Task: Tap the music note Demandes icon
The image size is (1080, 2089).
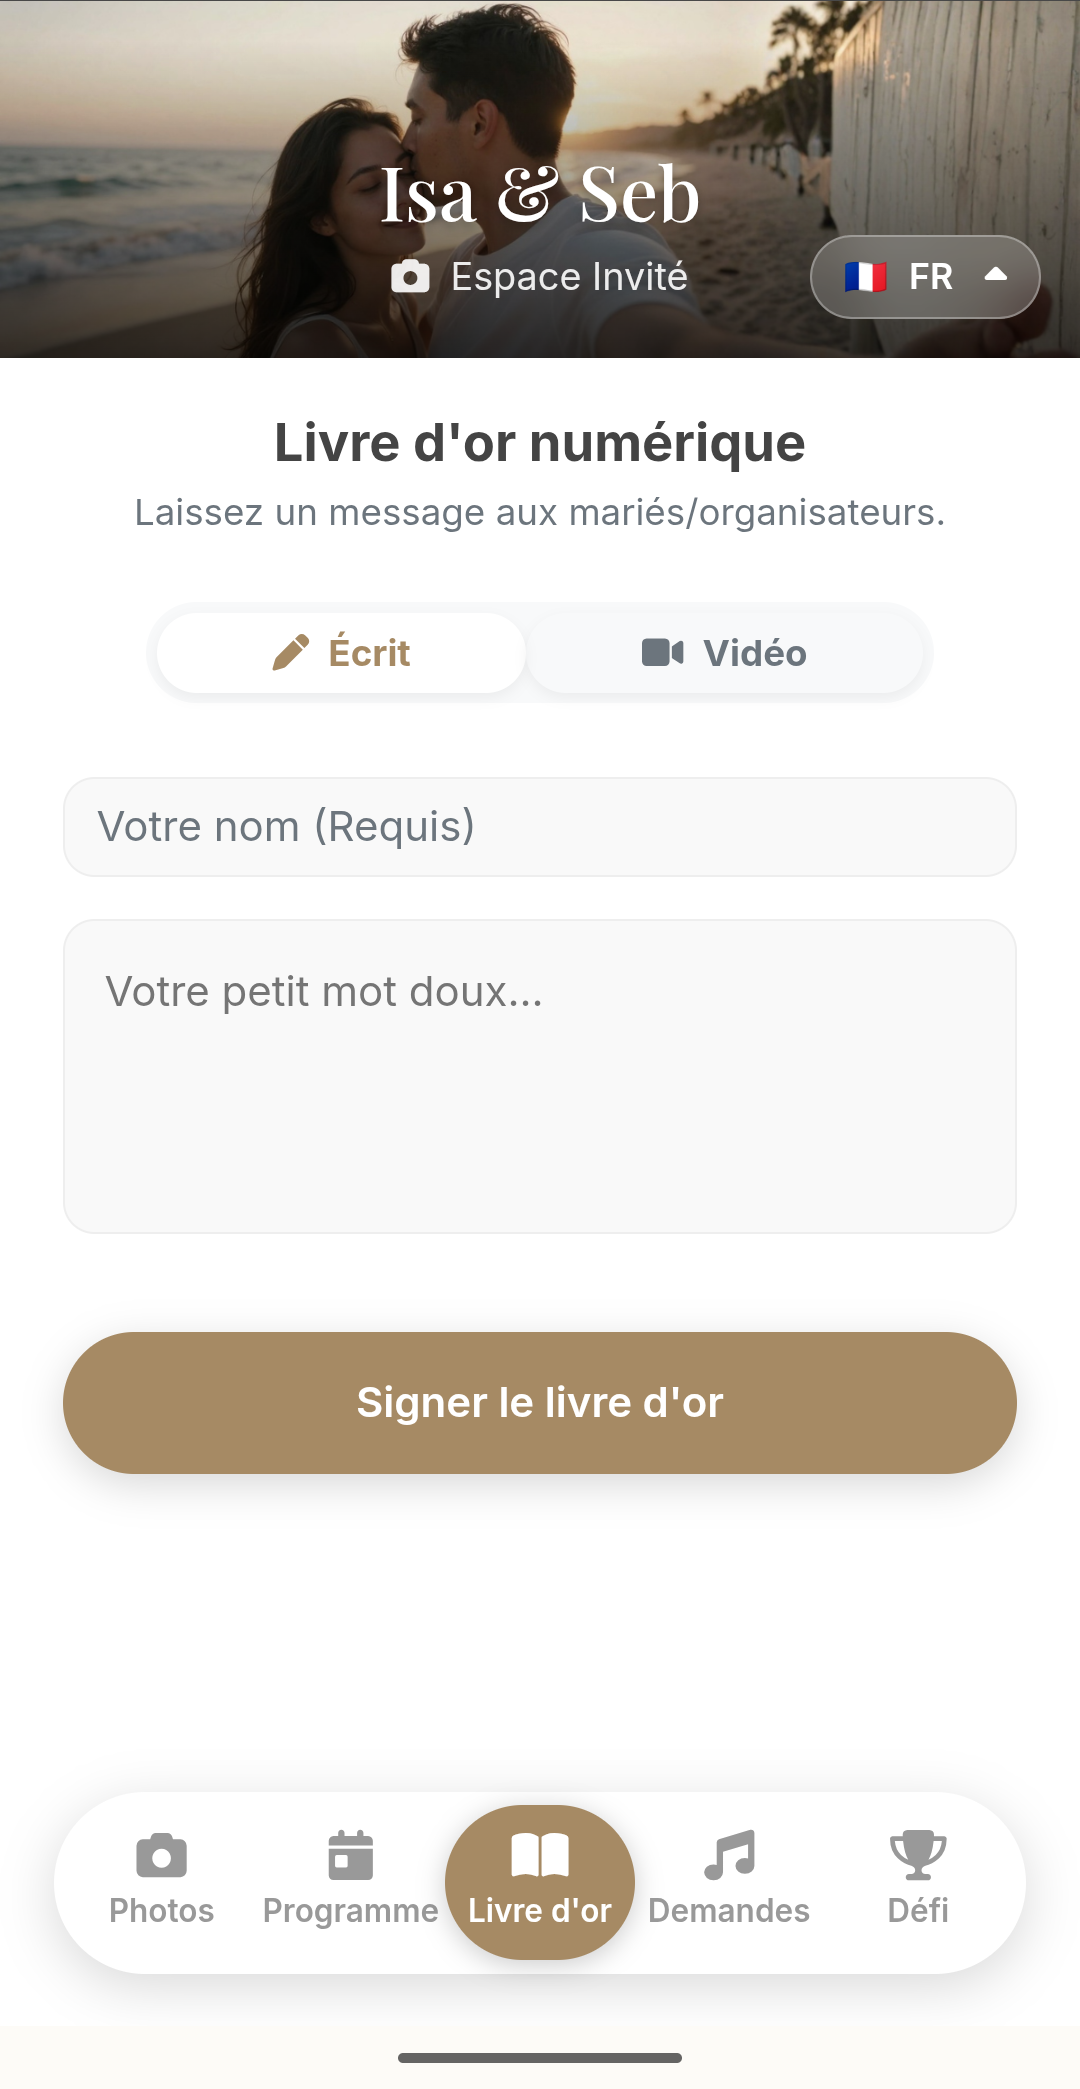Action: tap(729, 1856)
